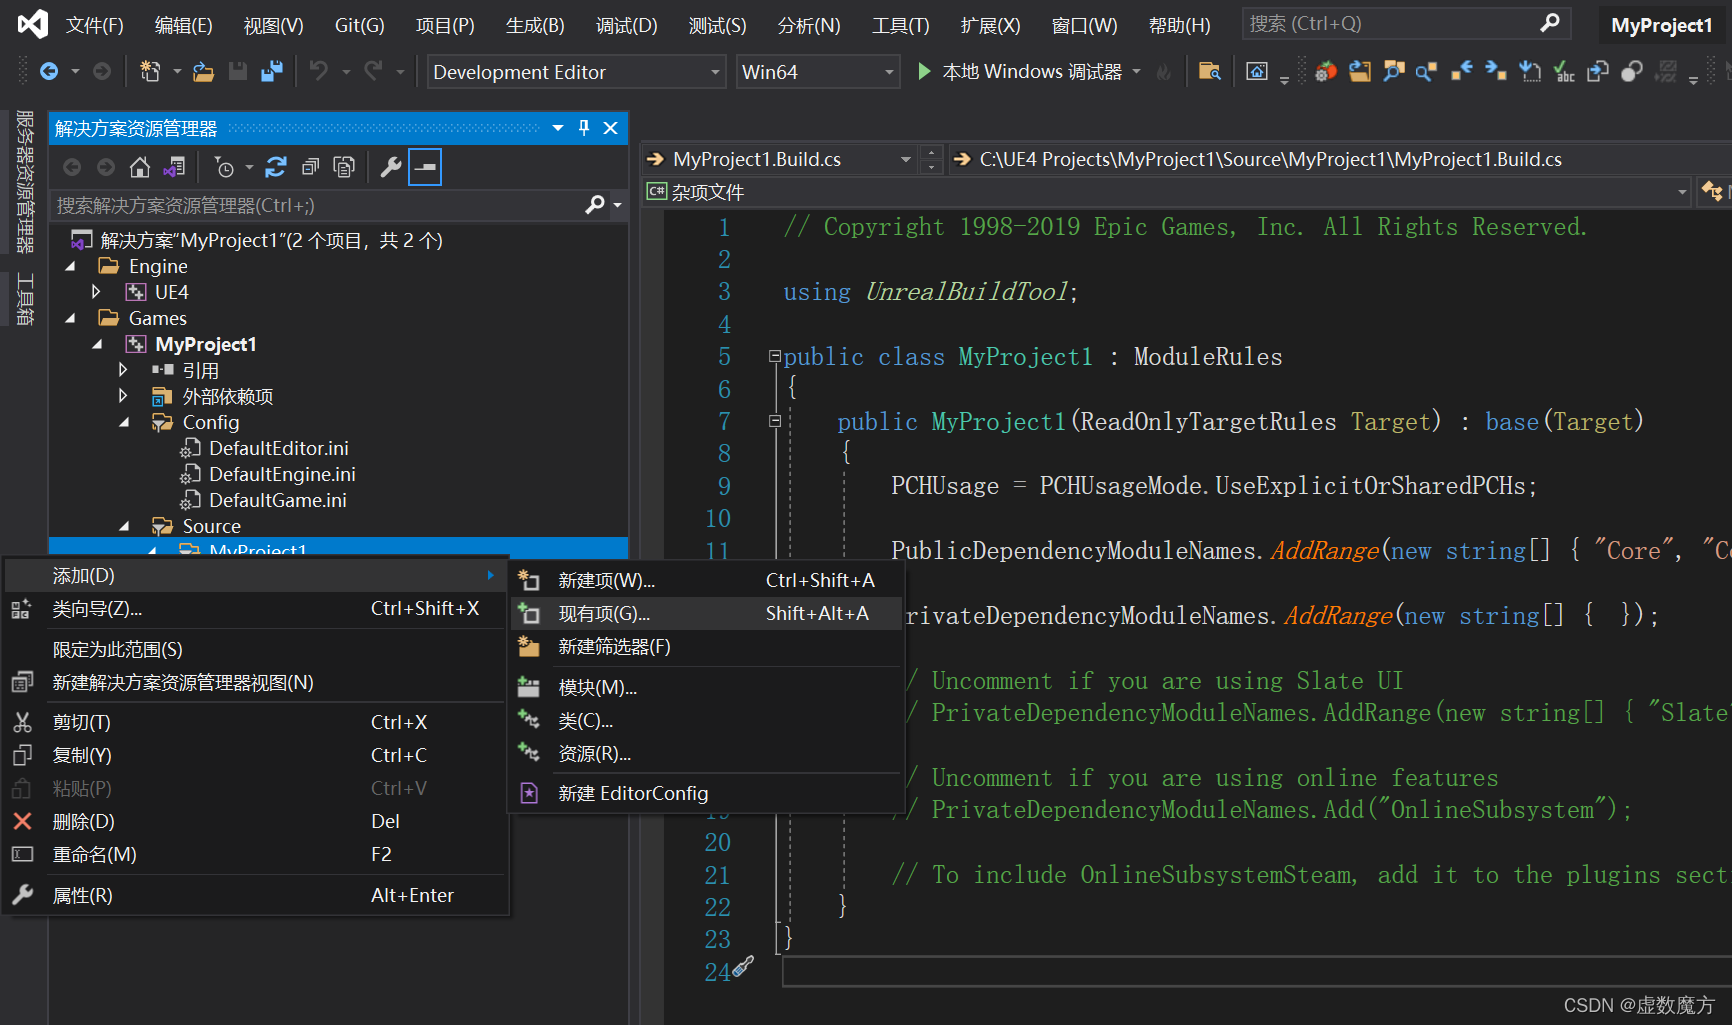The width and height of the screenshot is (1732, 1025).
Task: Click the search icon in quick launch box
Action: (x=1549, y=23)
